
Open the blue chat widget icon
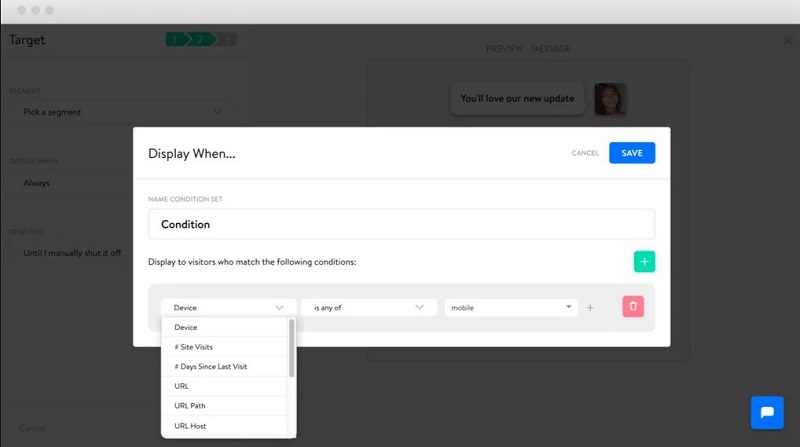click(767, 412)
